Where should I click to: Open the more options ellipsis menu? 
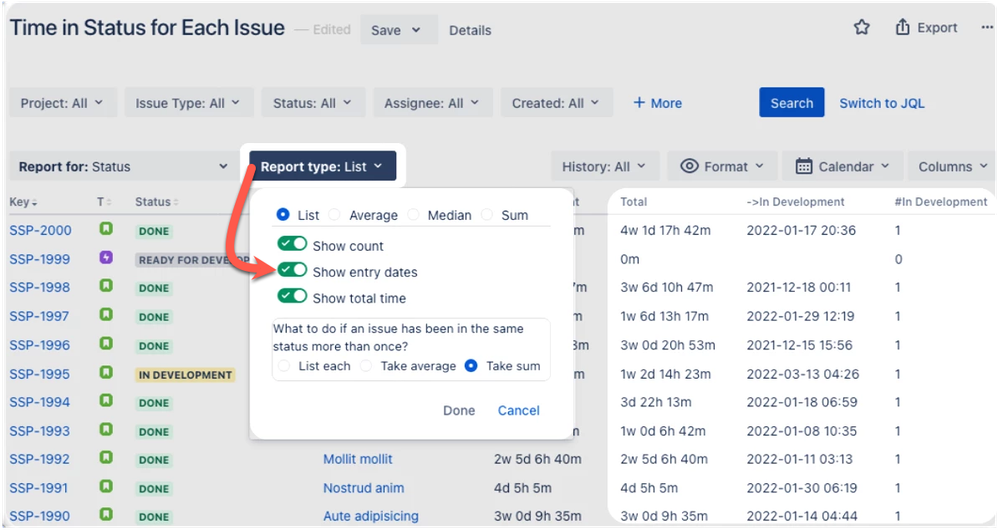(987, 27)
